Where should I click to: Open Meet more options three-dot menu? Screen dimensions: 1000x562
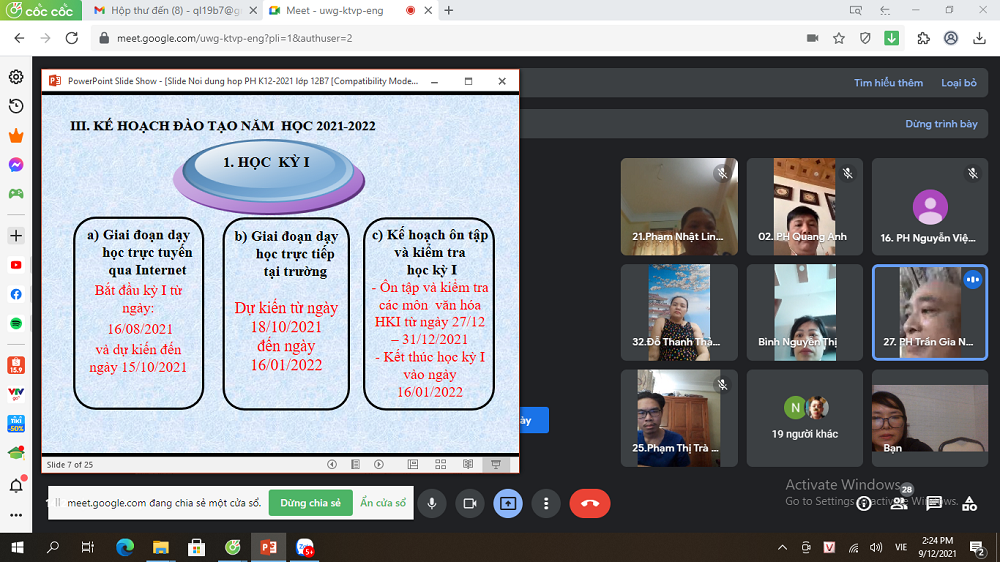[x=544, y=503]
